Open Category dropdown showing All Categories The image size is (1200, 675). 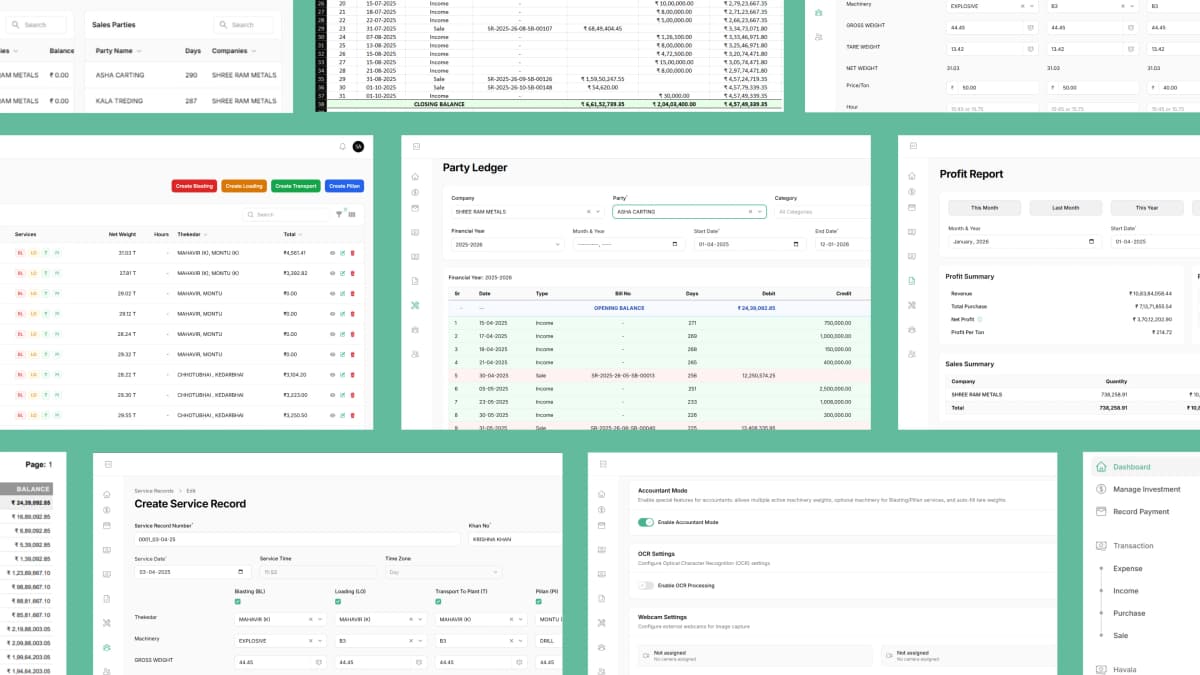pyautogui.click(x=823, y=212)
